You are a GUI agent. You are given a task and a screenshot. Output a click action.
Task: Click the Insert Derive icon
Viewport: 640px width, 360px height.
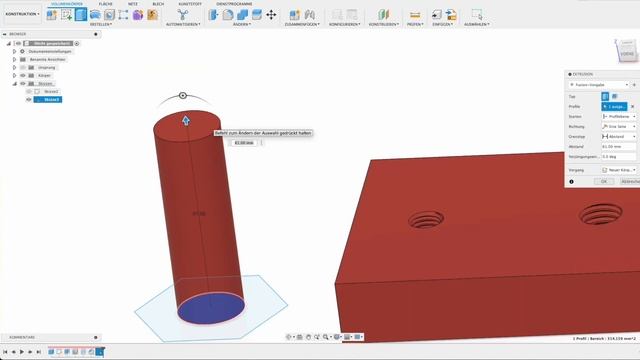coord(436,15)
